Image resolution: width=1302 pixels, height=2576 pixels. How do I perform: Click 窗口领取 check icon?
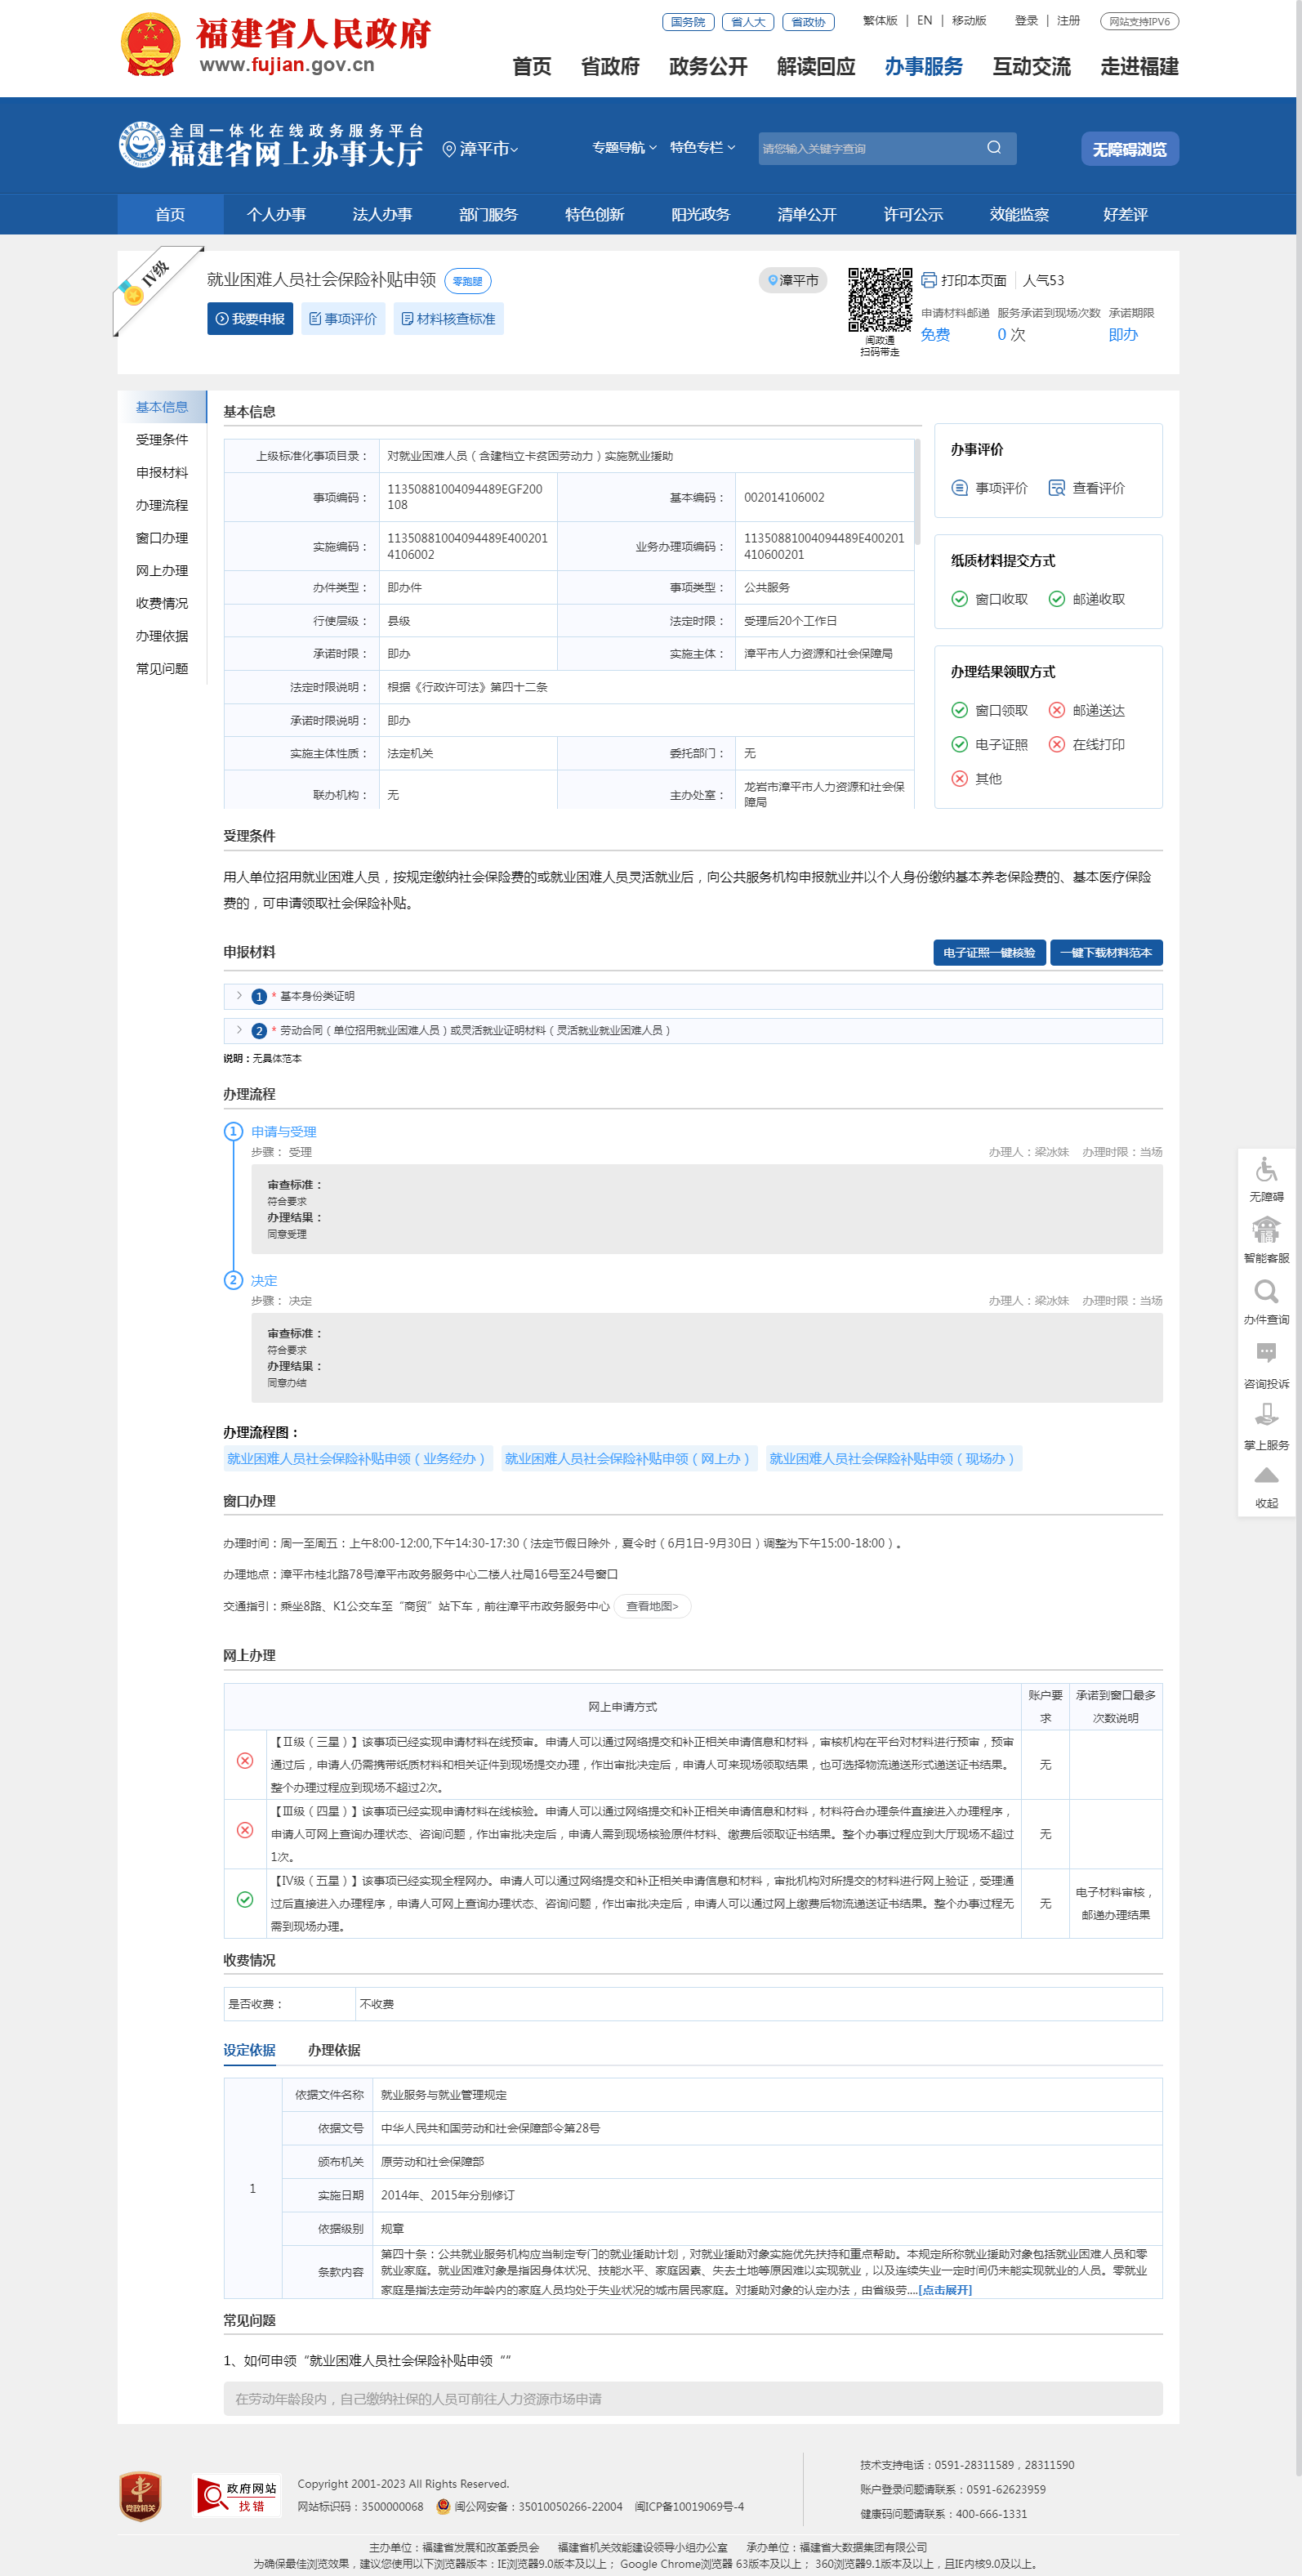coord(959,710)
